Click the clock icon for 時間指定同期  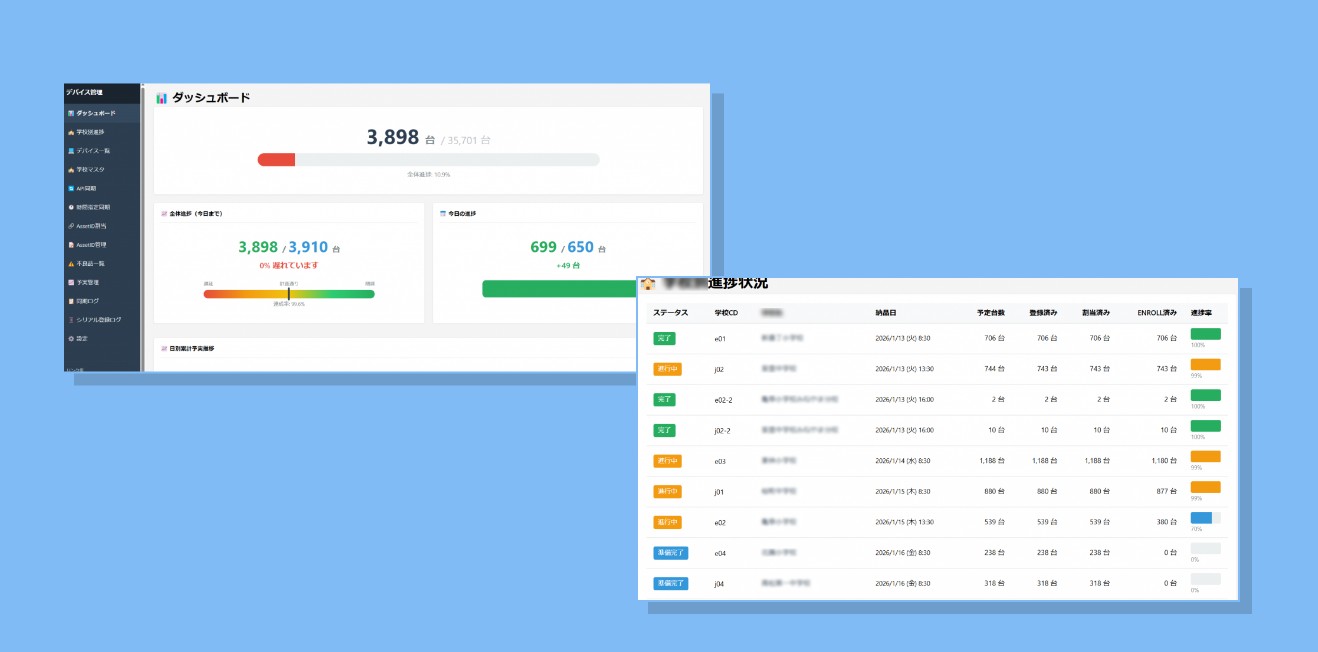click(x=71, y=207)
